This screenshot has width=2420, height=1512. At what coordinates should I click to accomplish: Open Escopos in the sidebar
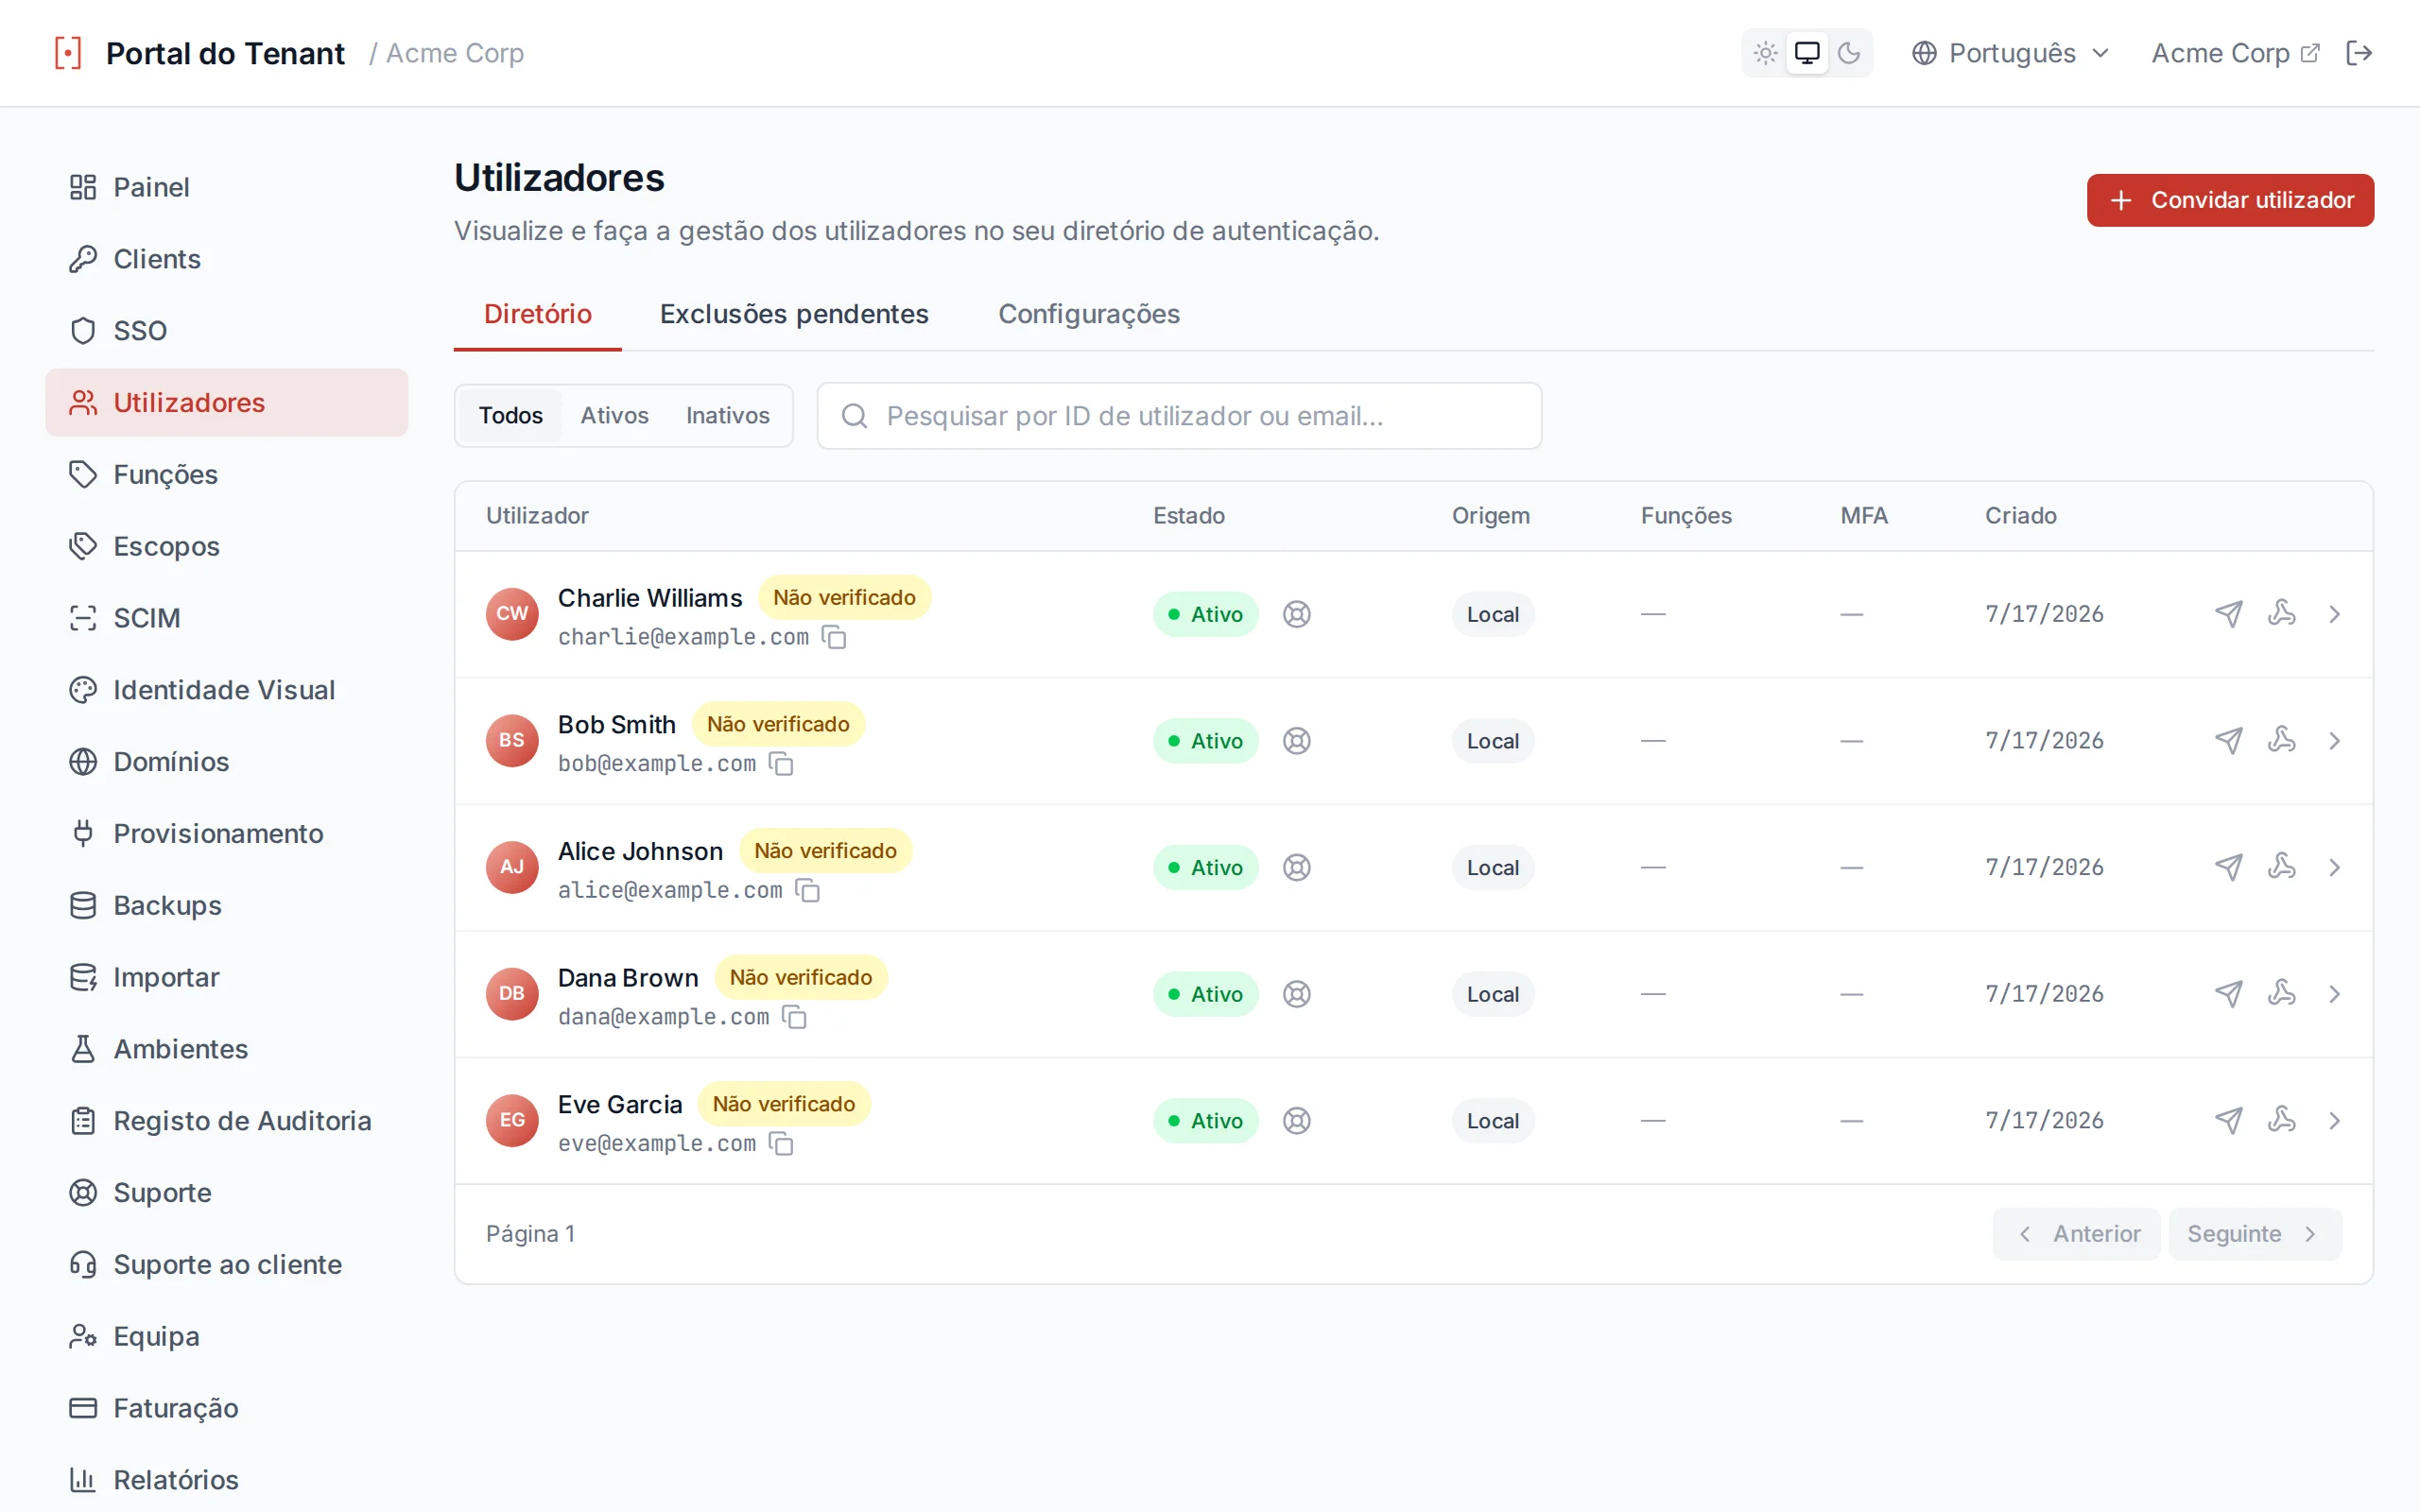click(226, 546)
